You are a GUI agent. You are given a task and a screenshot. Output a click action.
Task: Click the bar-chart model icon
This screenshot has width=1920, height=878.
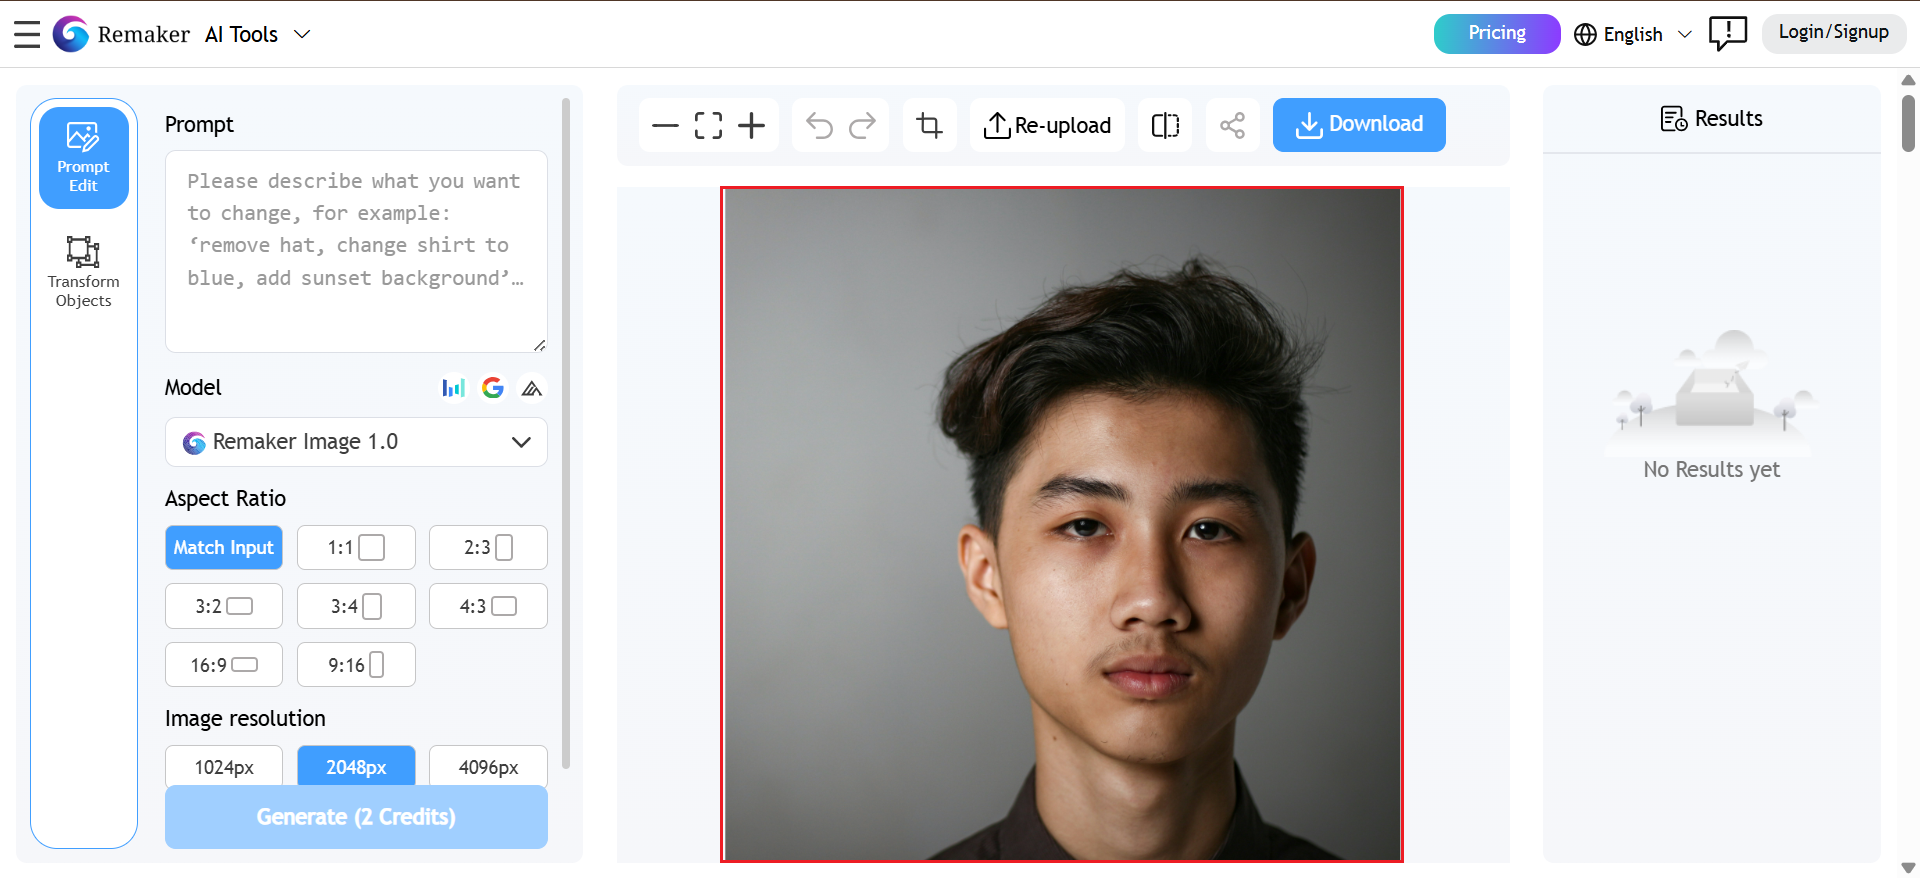[454, 388]
